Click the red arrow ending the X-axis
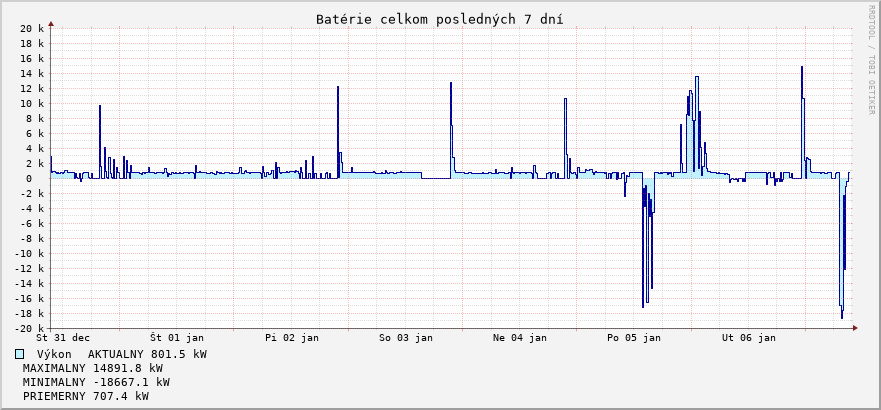This screenshot has height=410, width=881. pyautogui.click(x=857, y=328)
